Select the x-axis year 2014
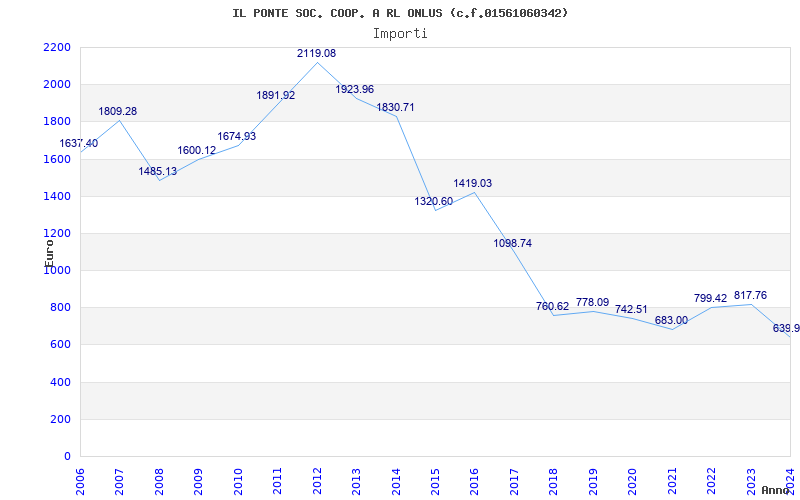Image resolution: width=800 pixels, height=500 pixels. (x=396, y=481)
